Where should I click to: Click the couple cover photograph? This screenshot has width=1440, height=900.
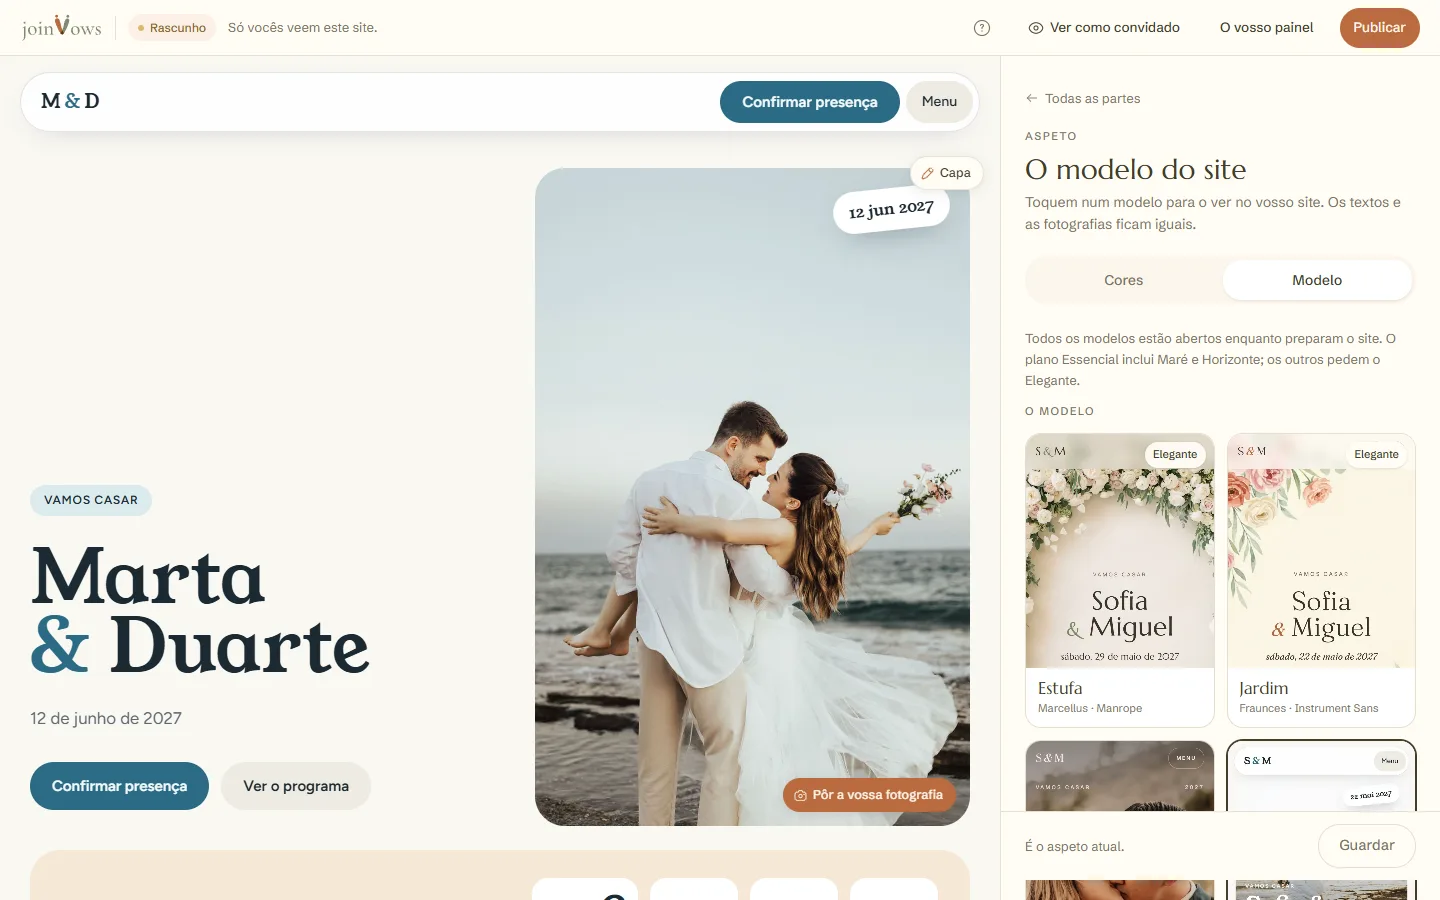click(x=752, y=497)
